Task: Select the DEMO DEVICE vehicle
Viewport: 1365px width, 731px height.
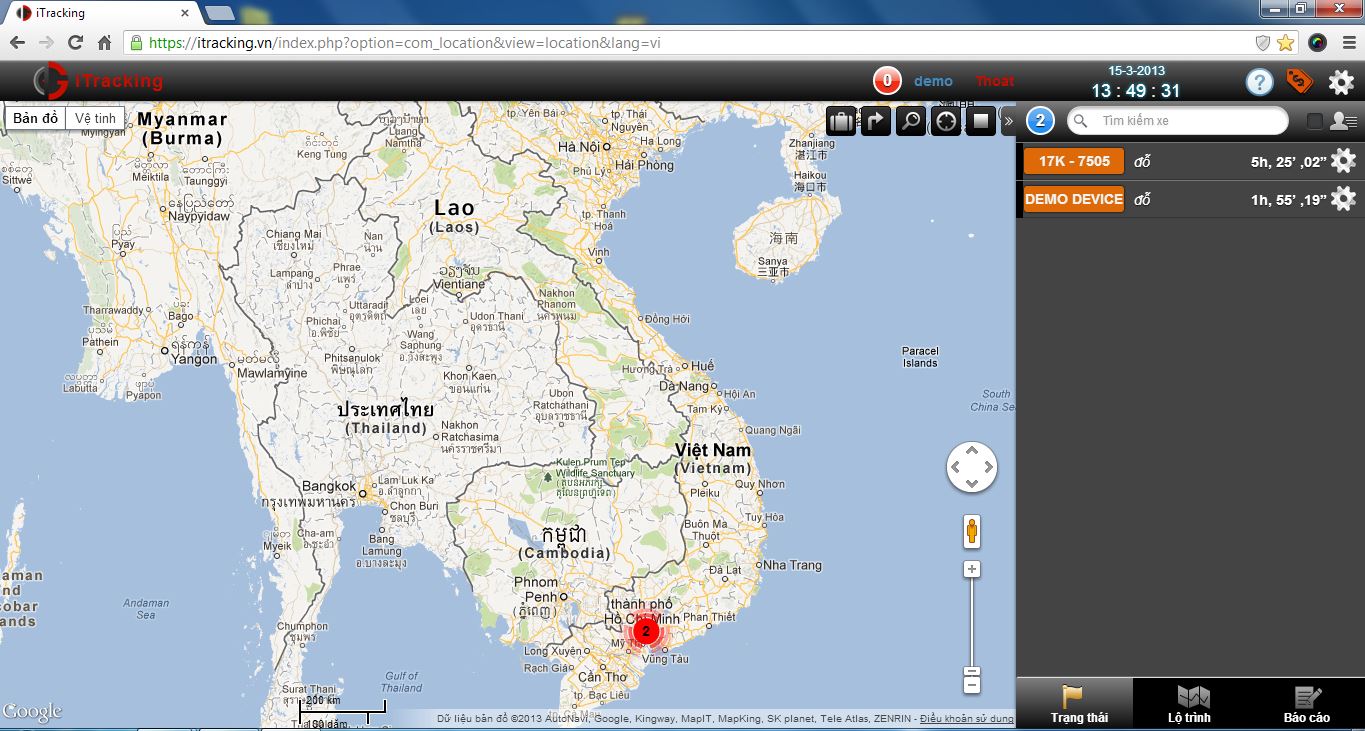Action: pos(1074,199)
